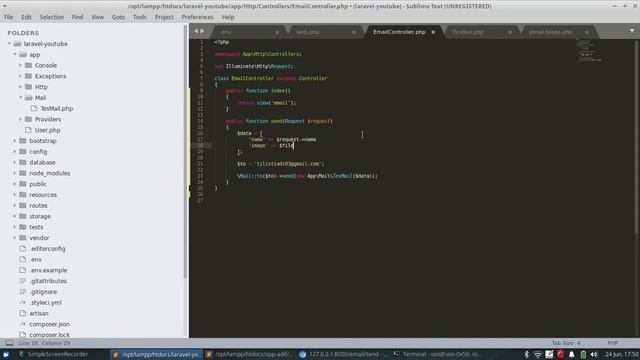Expand the tests folder
Image resolution: width=640 pixels, height=360 pixels.
point(15,227)
